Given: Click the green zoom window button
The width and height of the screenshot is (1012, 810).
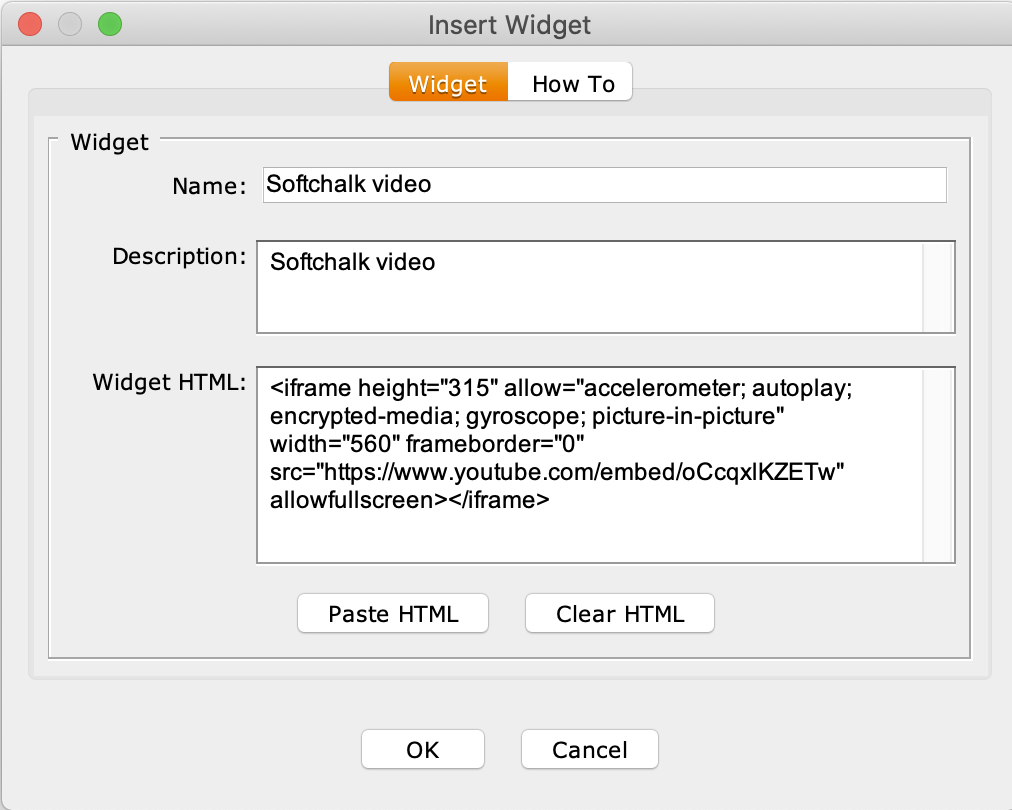Looking at the screenshot, I should pyautogui.click(x=110, y=25).
